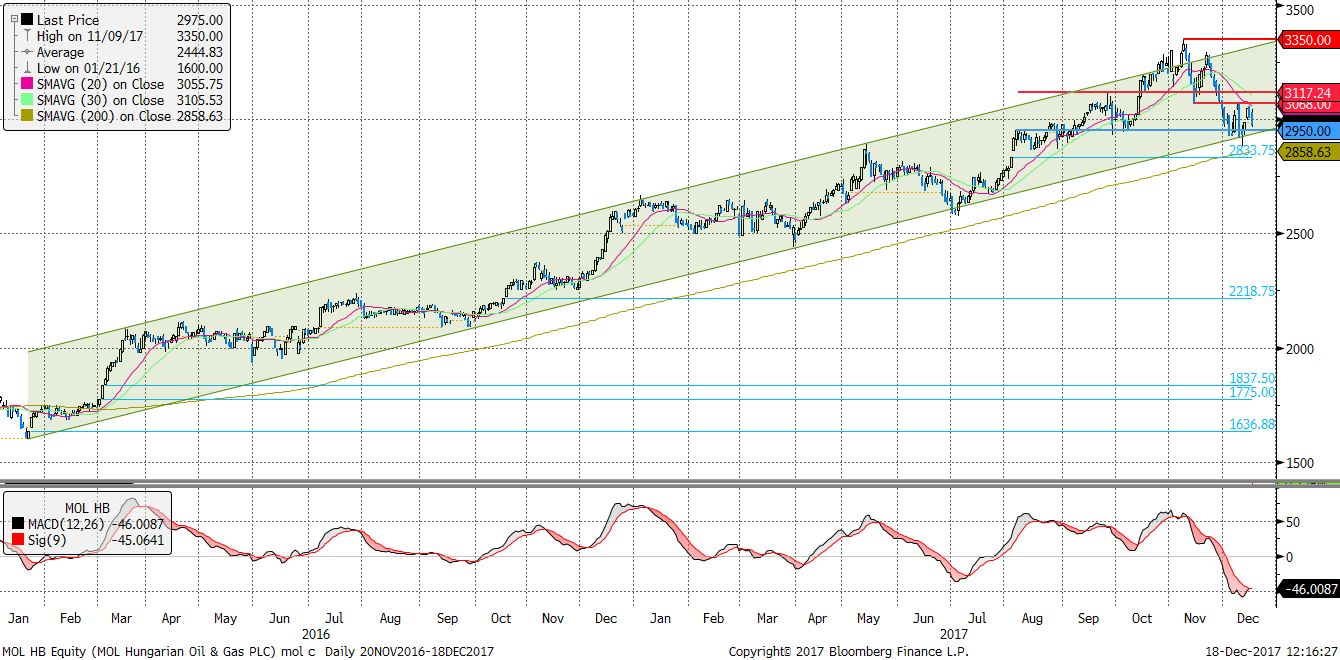Image resolution: width=1340 pixels, height=660 pixels.
Task: Click the red 3350.00 price tag
Action: click(1308, 40)
